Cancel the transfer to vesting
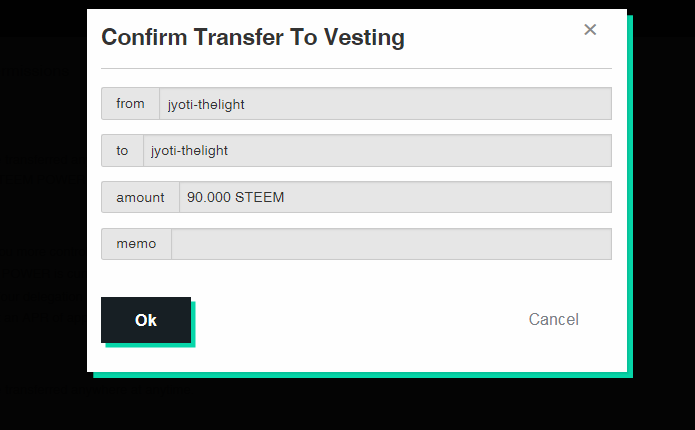Viewport: 695px width, 430px height. 554,319
